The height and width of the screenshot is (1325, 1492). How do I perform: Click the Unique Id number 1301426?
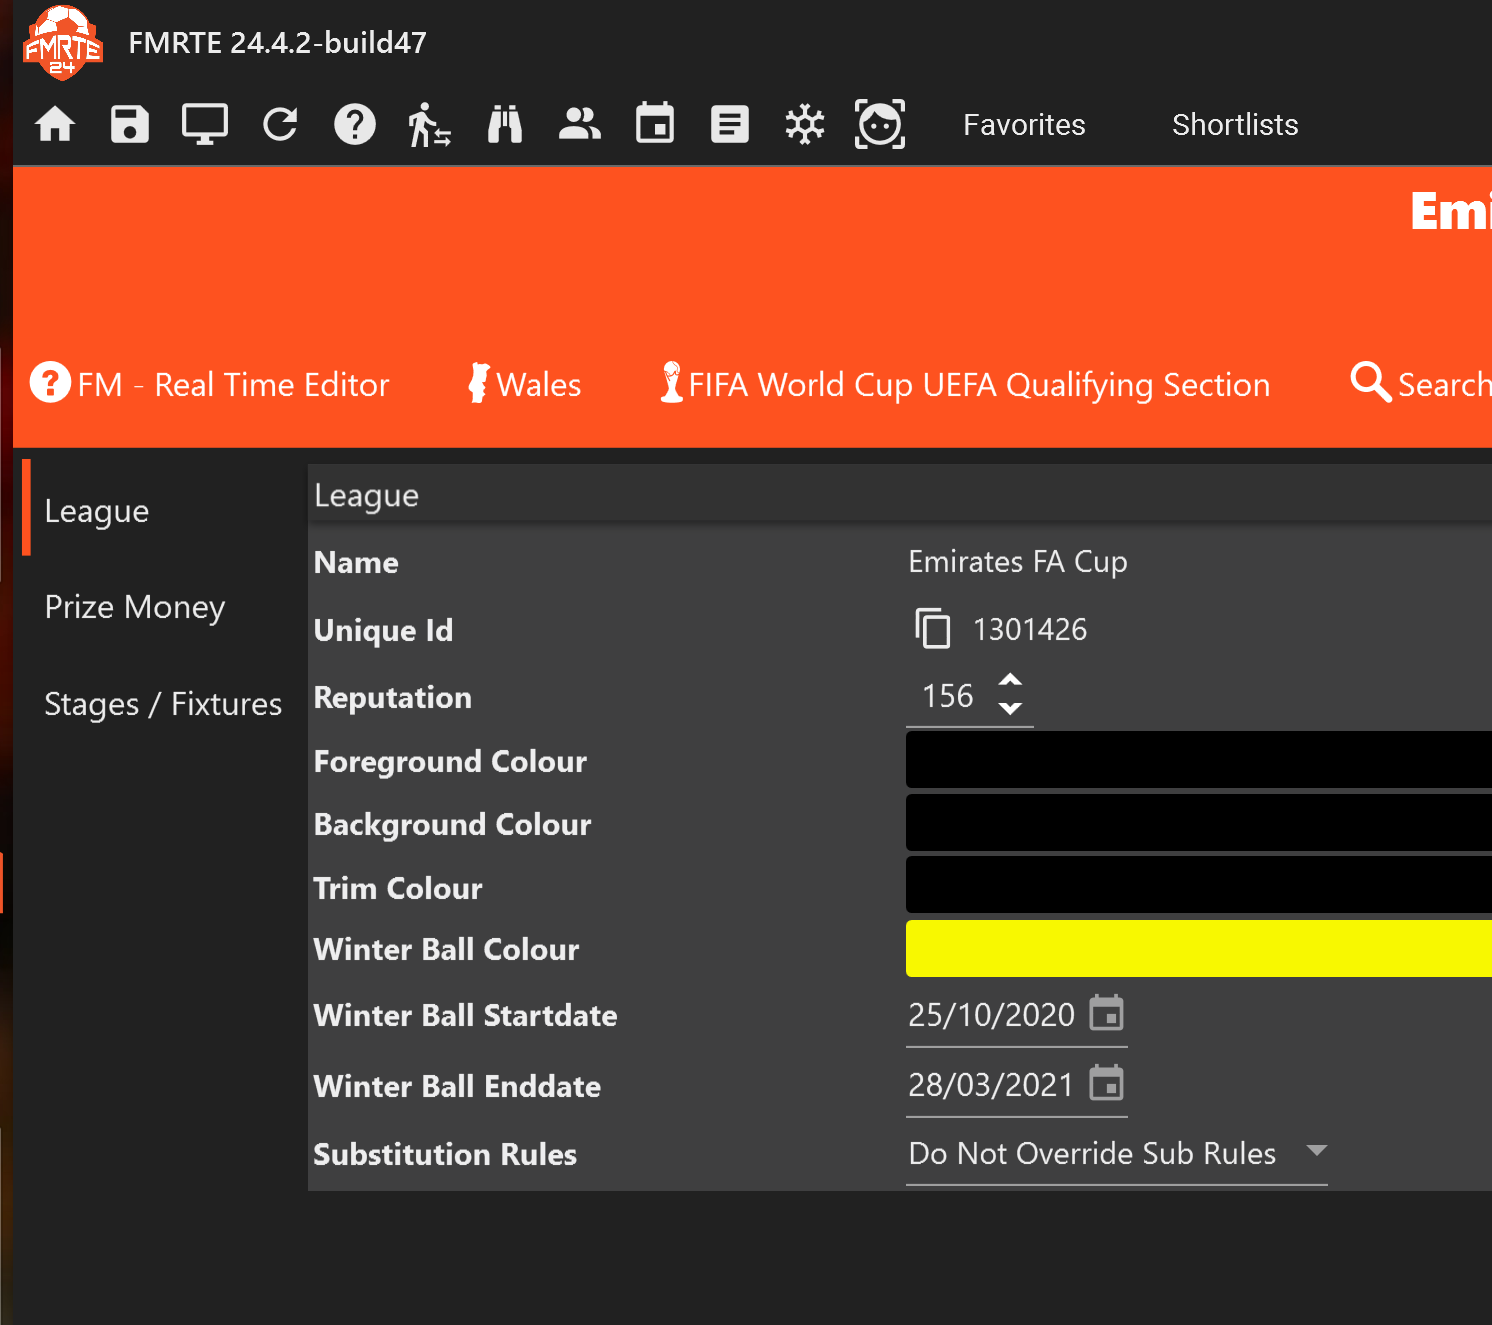click(x=1030, y=629)
